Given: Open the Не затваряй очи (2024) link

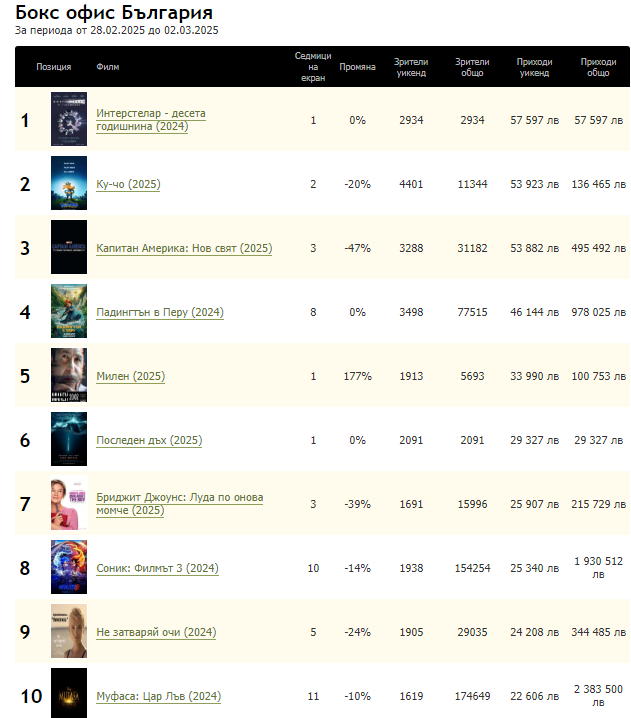Looking at the screenshot, I should (x=156, y=632).
